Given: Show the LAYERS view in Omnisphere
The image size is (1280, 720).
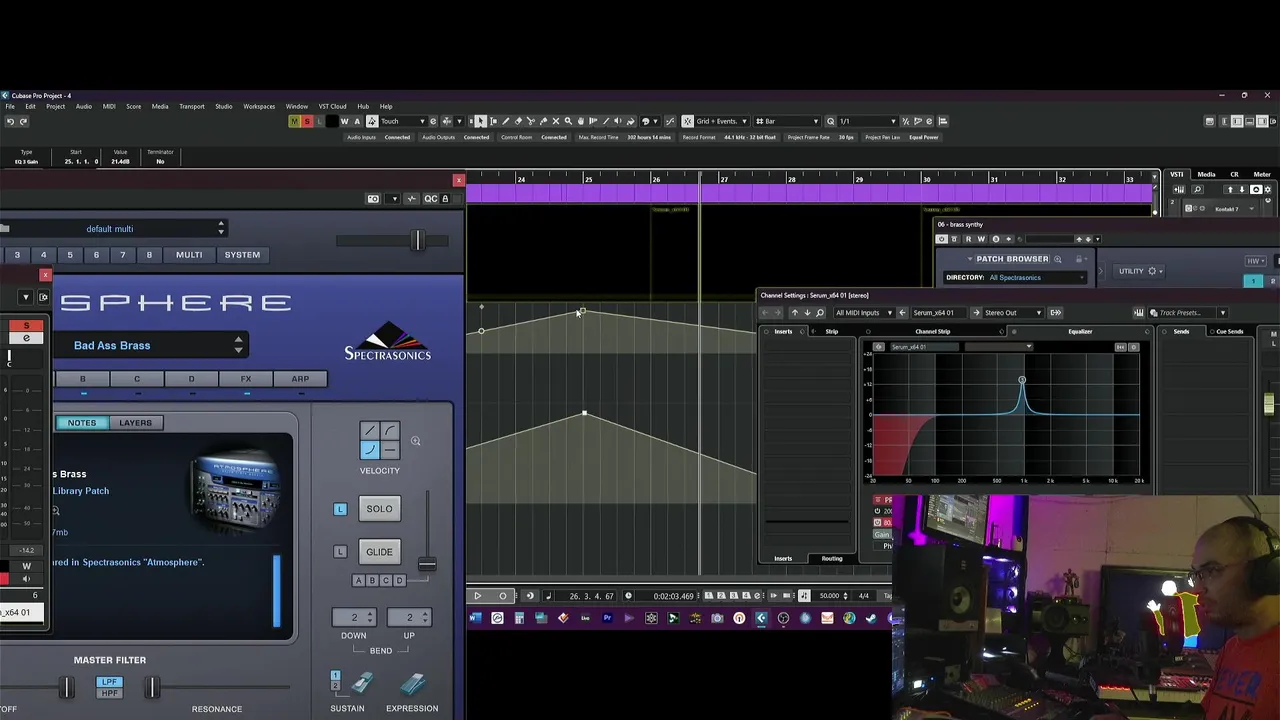Looking at the screenshot, I should (135, 423).
